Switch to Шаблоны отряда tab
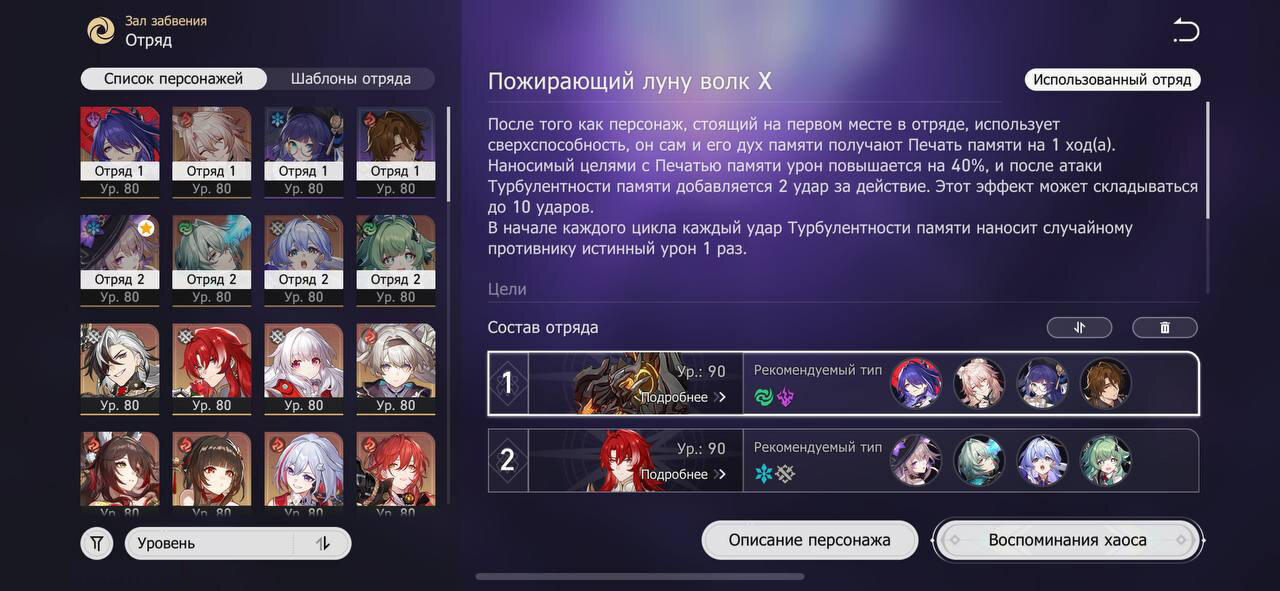 click(351, 79)
